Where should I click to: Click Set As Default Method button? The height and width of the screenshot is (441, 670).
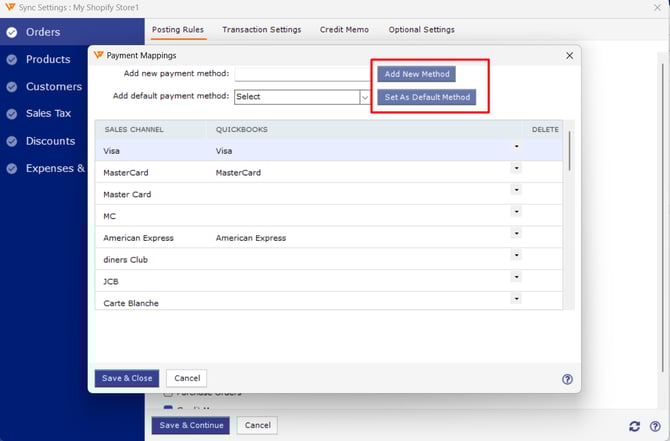[x=426, y=98]
